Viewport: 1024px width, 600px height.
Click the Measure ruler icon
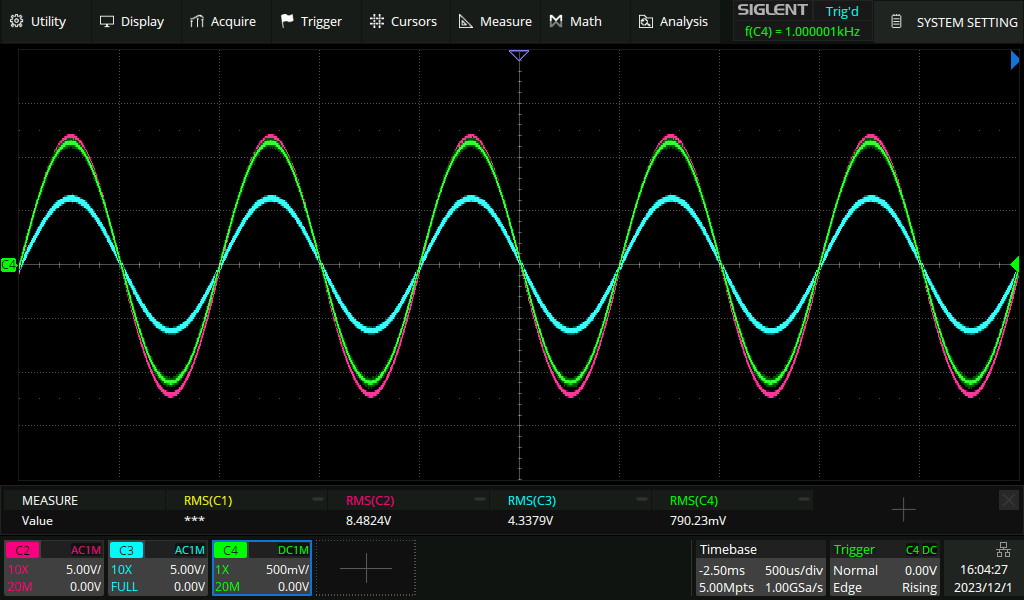(x=466, y=22)
